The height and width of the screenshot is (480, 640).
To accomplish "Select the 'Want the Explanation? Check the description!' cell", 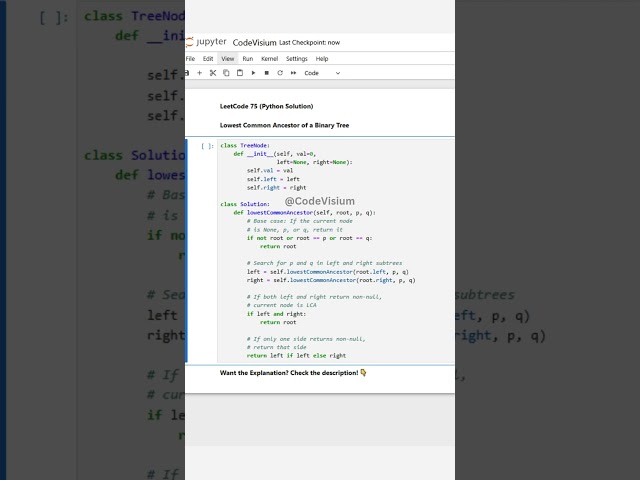I will coord(293,373).
